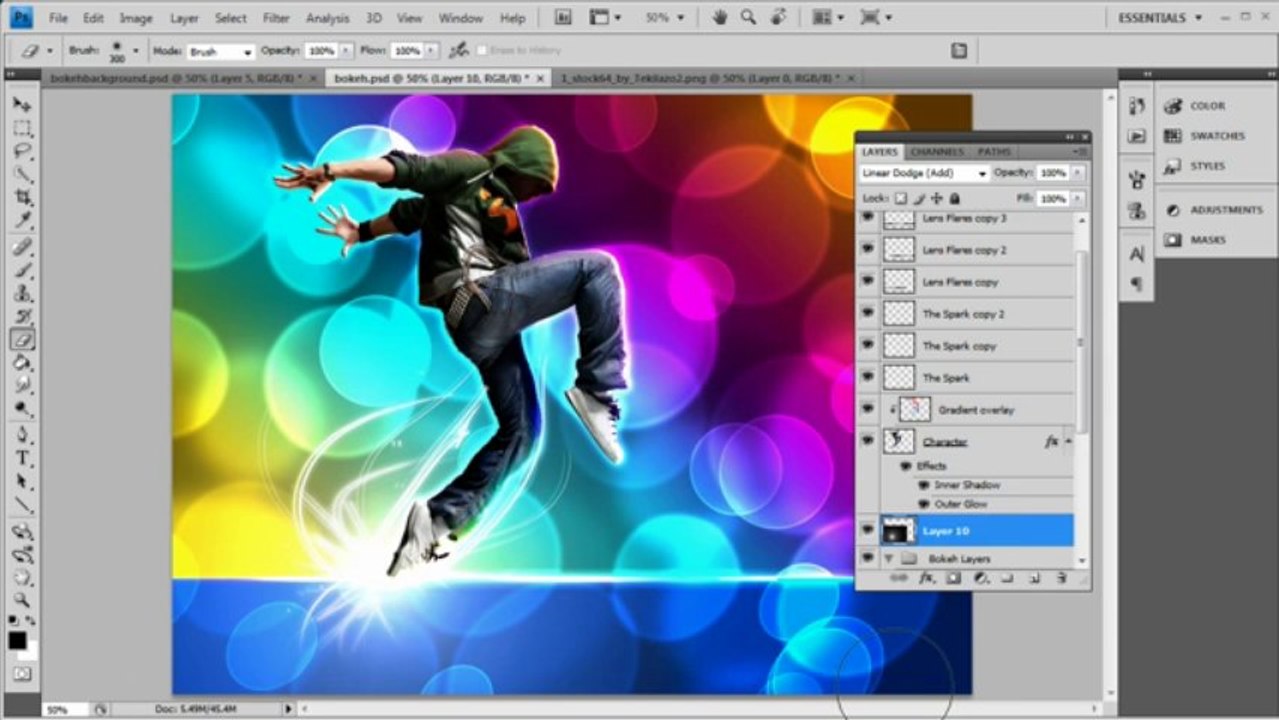Screen dimensions: 1279x720
Task: Hide the Character layer
Action: click(867, 441)
